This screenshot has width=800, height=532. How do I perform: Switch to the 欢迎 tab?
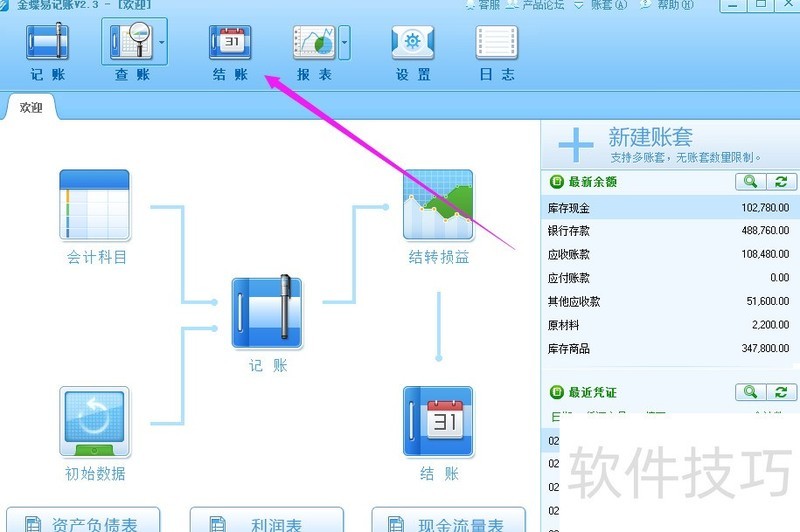pyautogui.click(x=31, y=108)
